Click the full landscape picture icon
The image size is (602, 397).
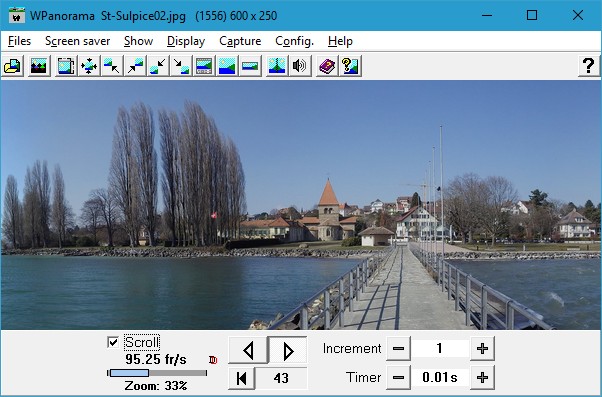[x=227, y=66]
